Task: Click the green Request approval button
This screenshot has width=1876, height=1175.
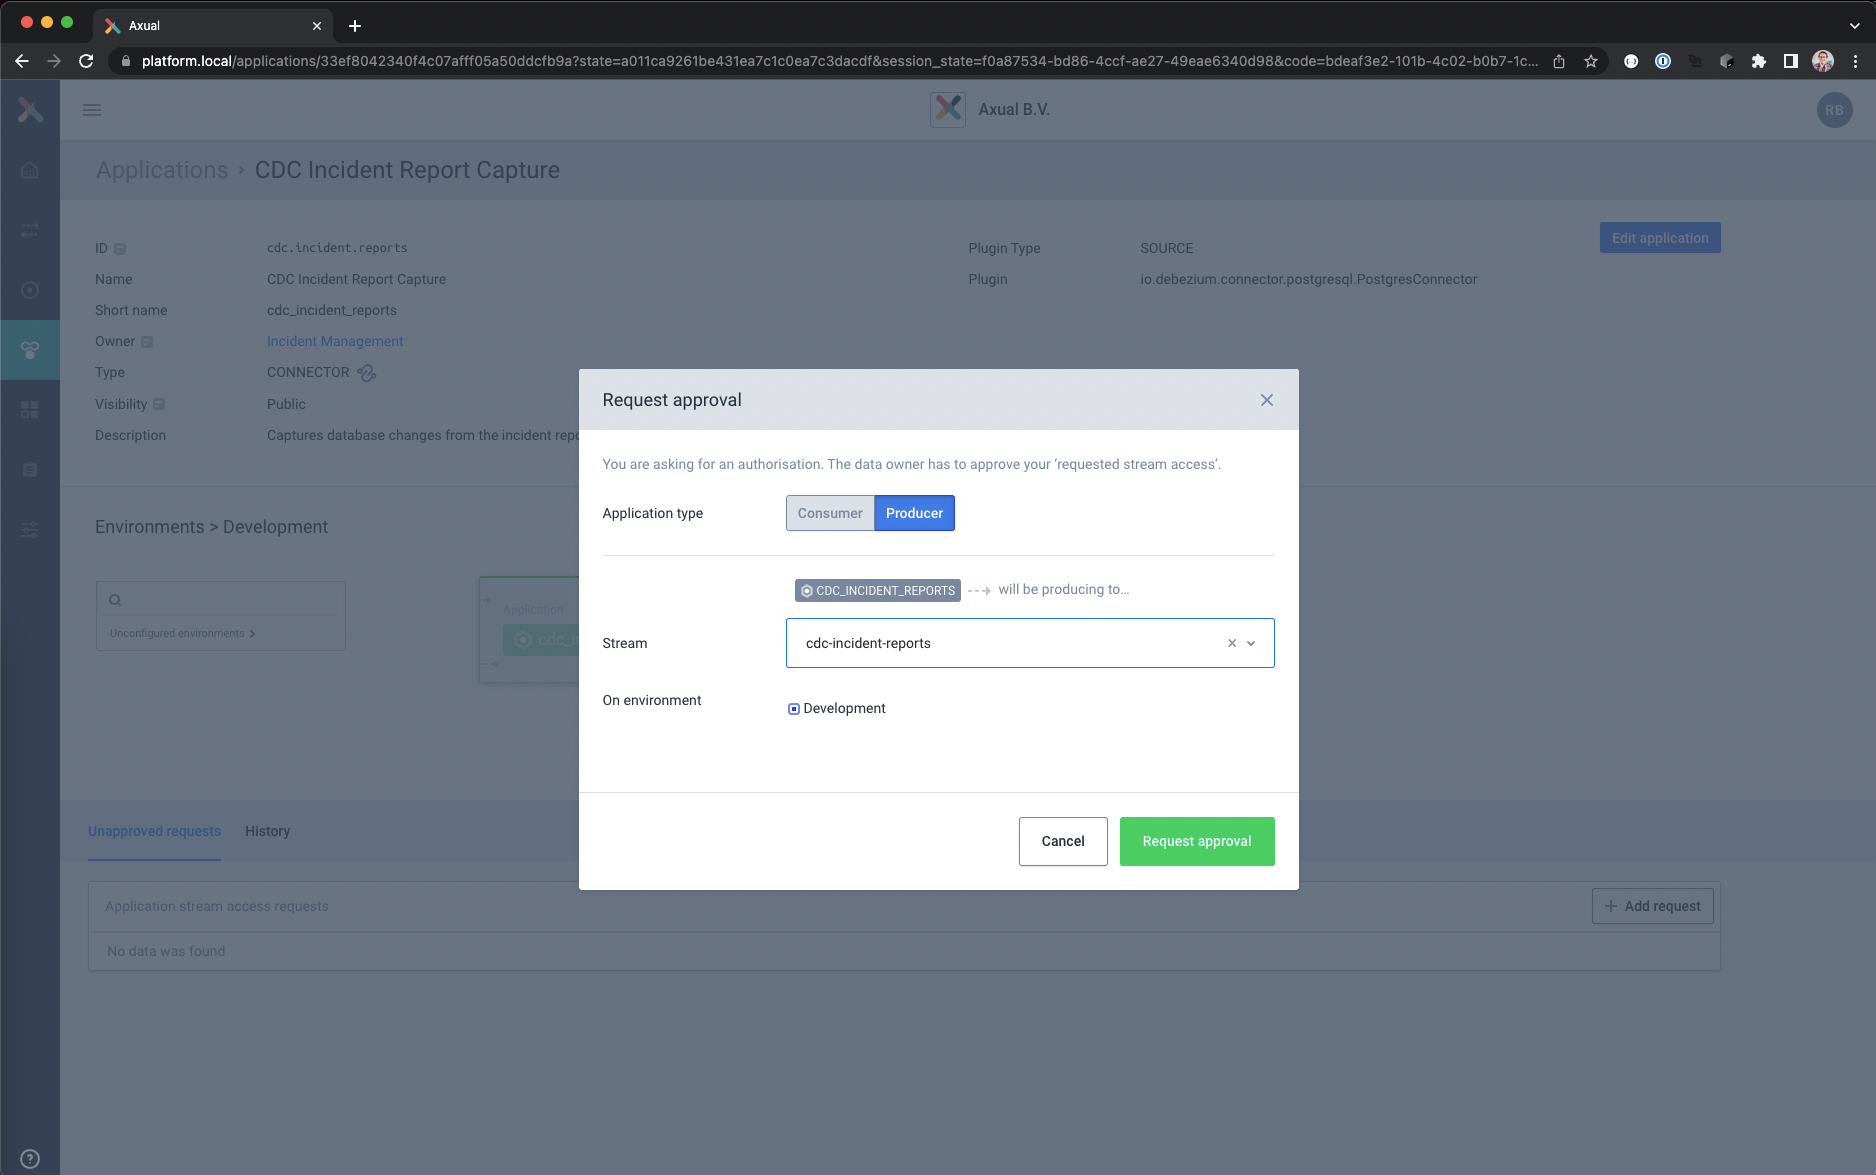Action: tap(1197, 841)
